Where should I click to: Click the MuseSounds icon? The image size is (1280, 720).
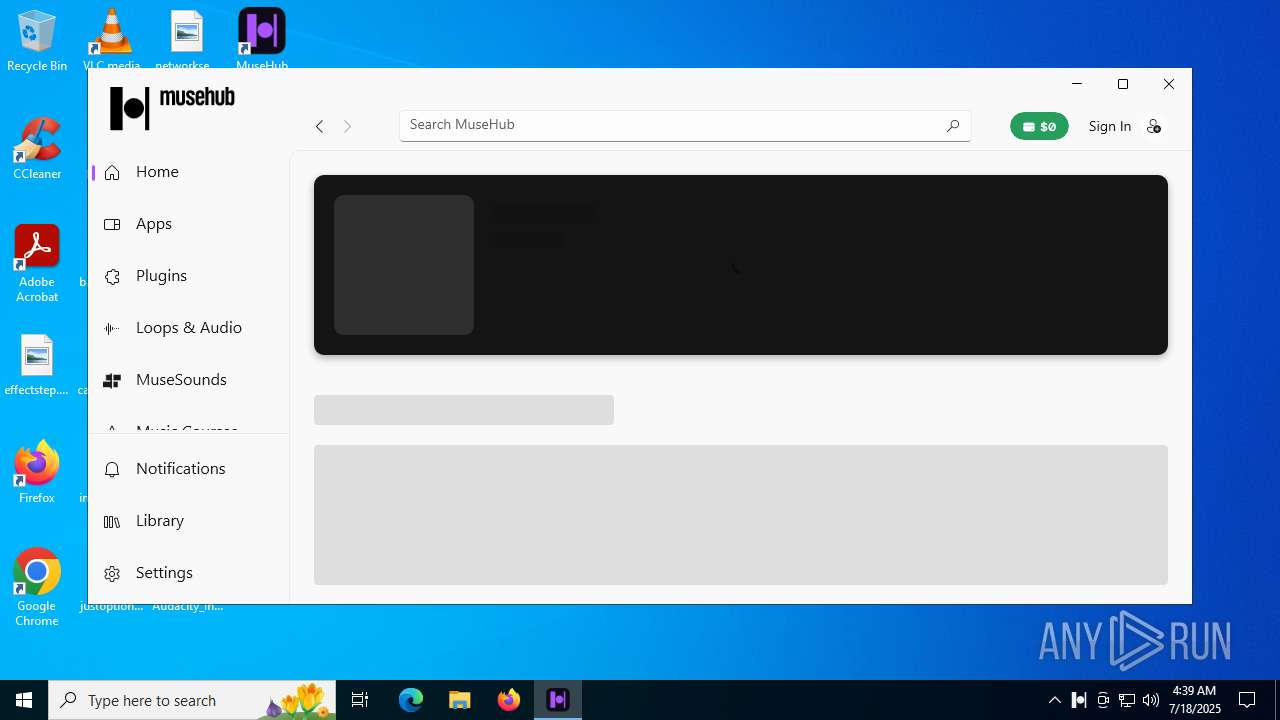click(112, 380)
